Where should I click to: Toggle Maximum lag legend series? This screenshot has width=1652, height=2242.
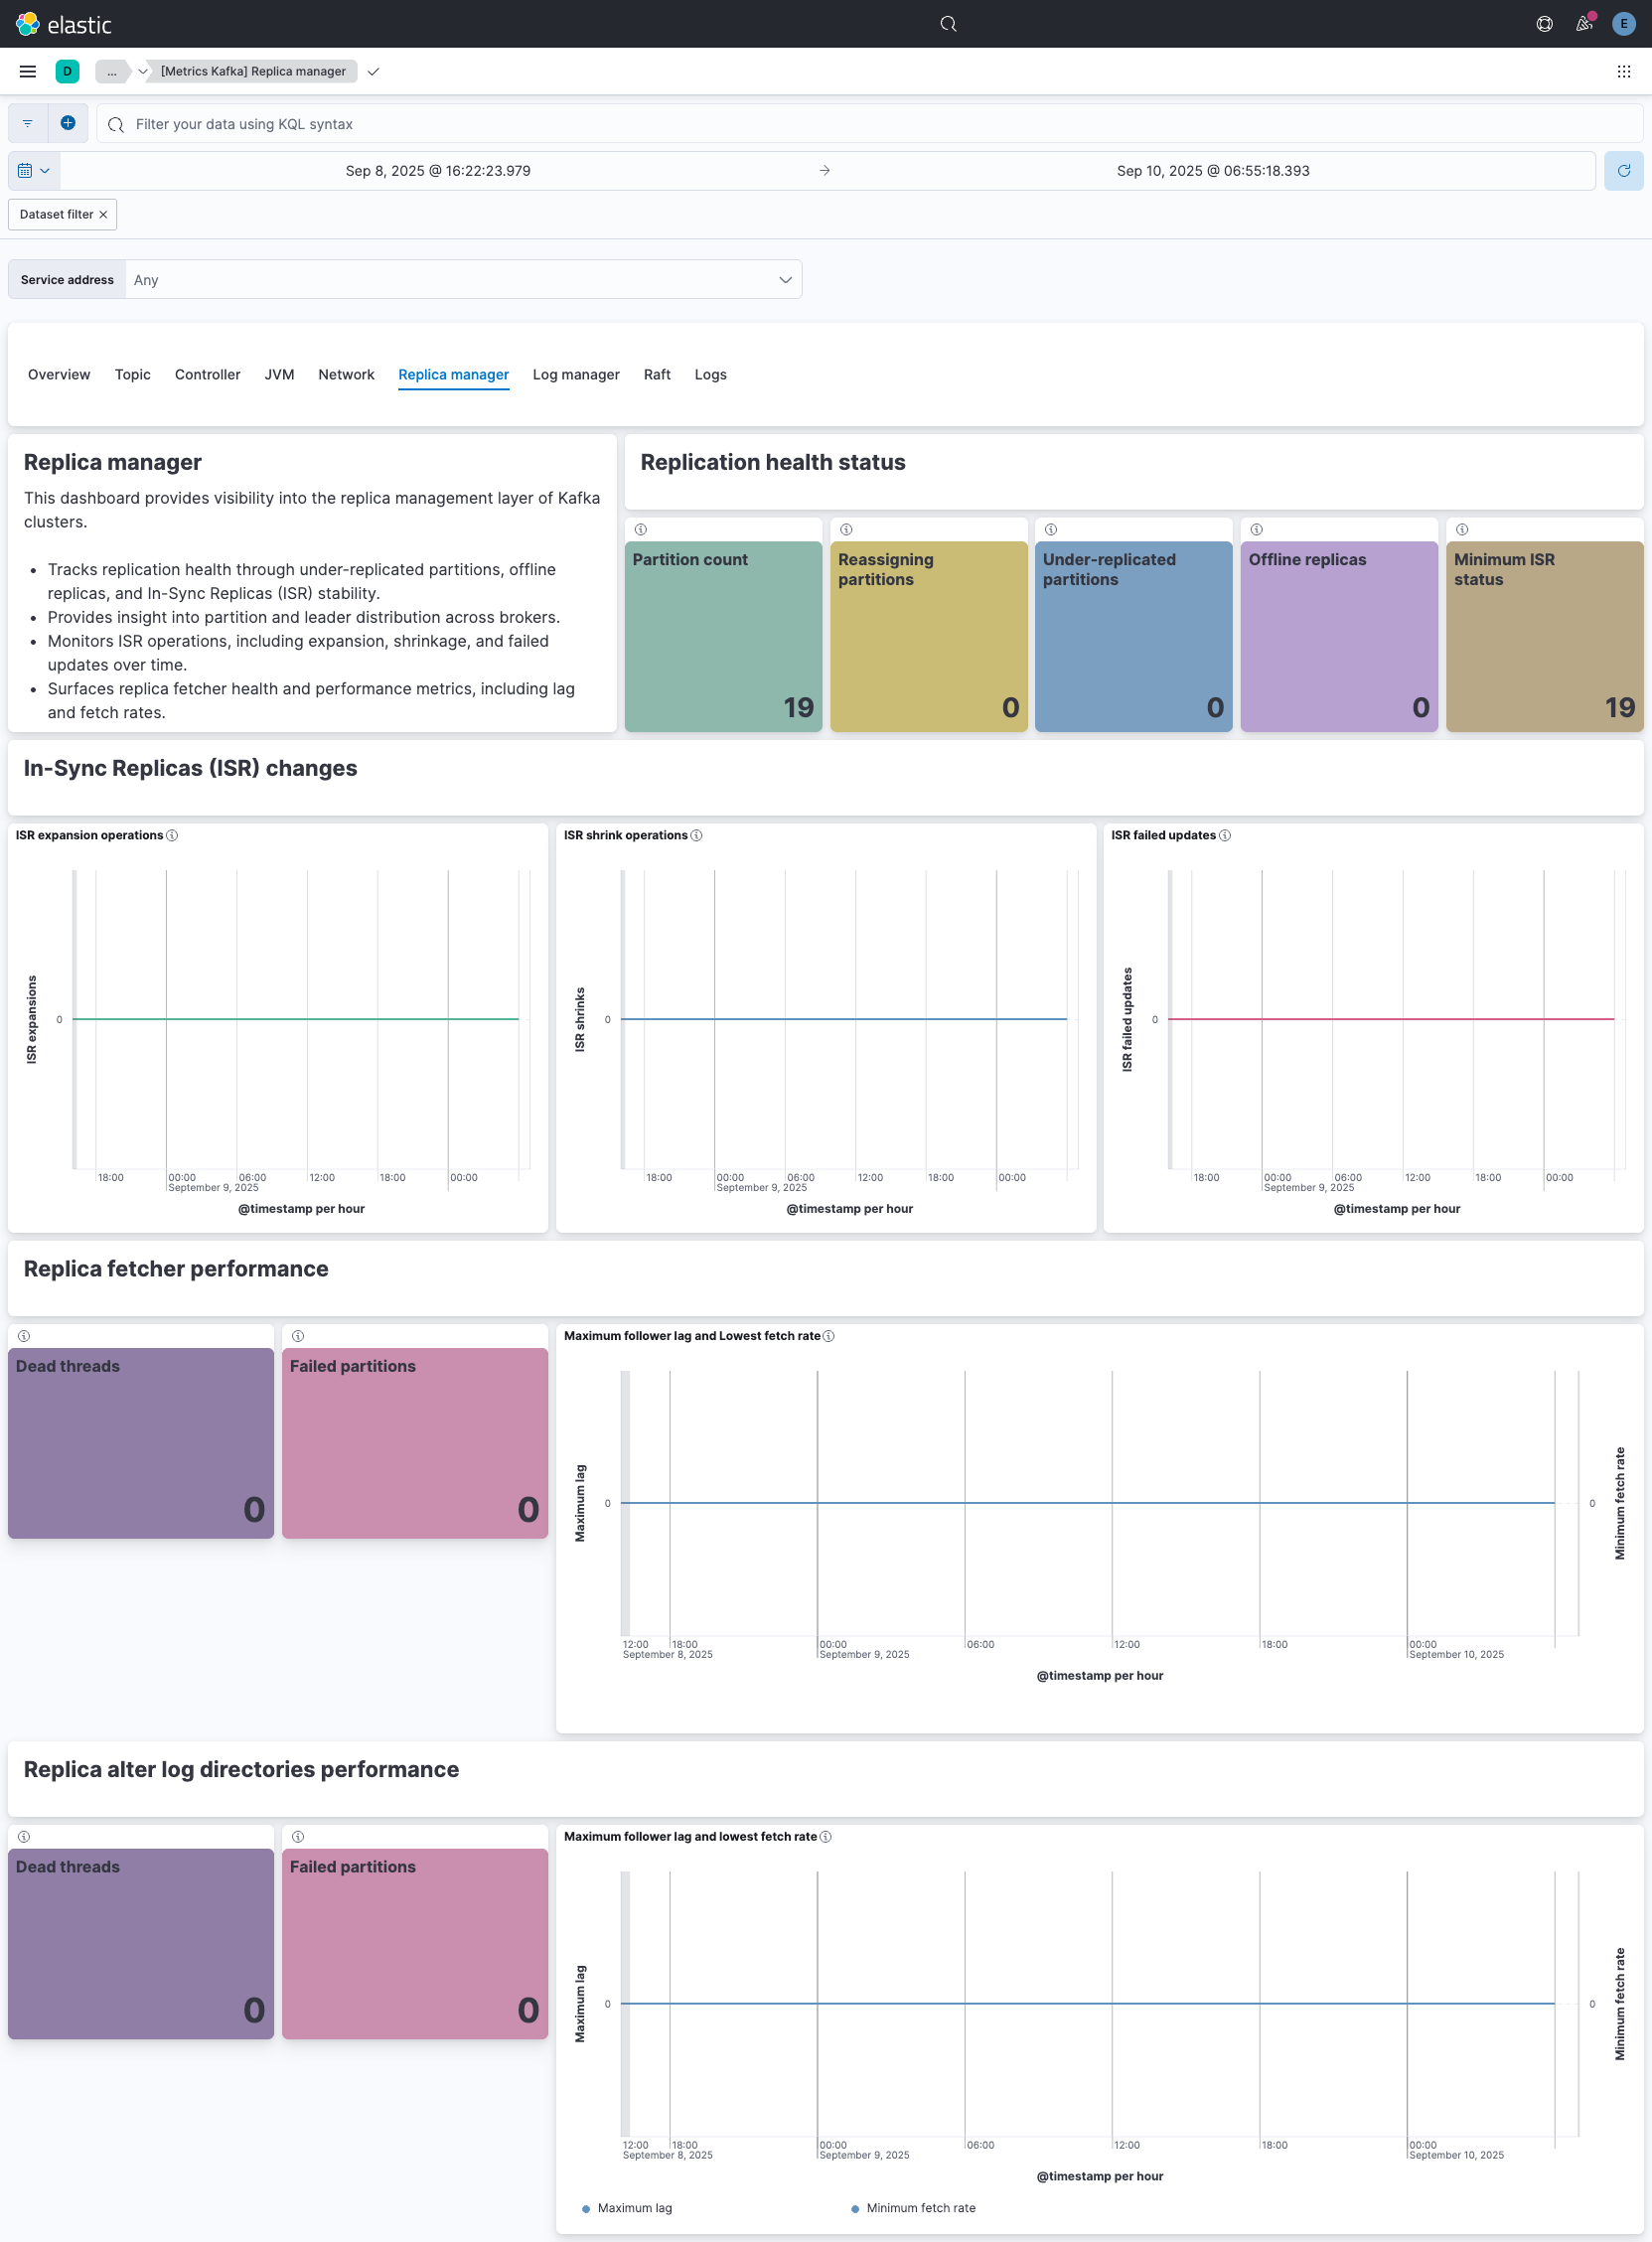pos(634,2208)
